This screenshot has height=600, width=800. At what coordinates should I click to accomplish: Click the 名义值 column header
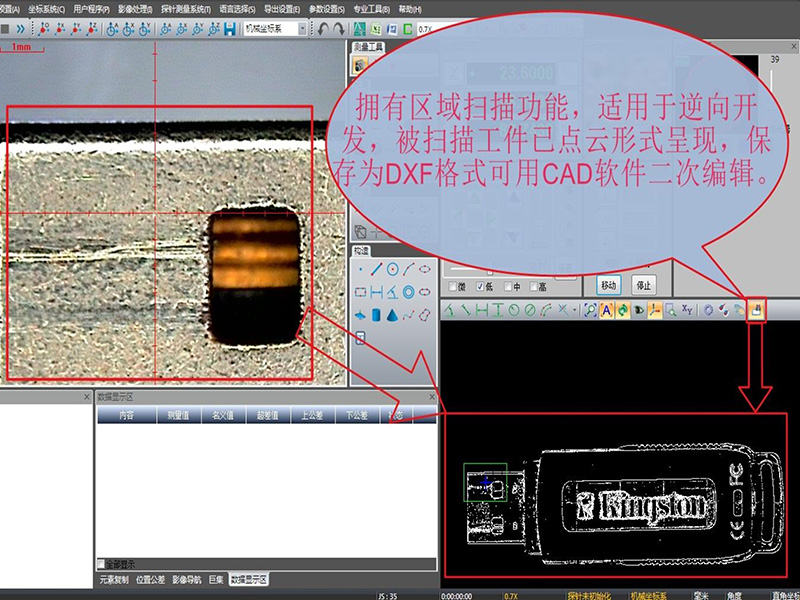(223, 415)
